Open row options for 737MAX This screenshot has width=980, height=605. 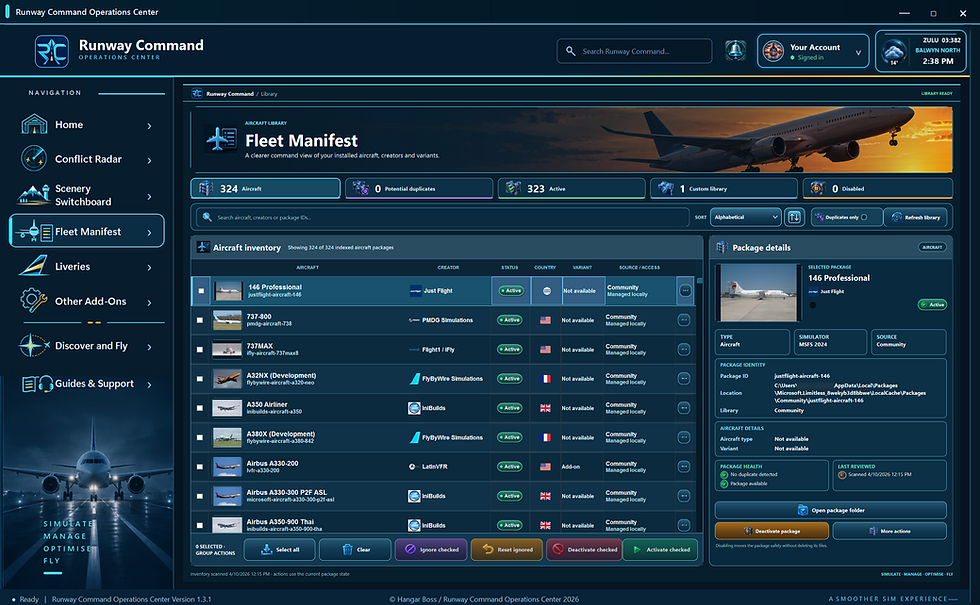pos(684,349)
